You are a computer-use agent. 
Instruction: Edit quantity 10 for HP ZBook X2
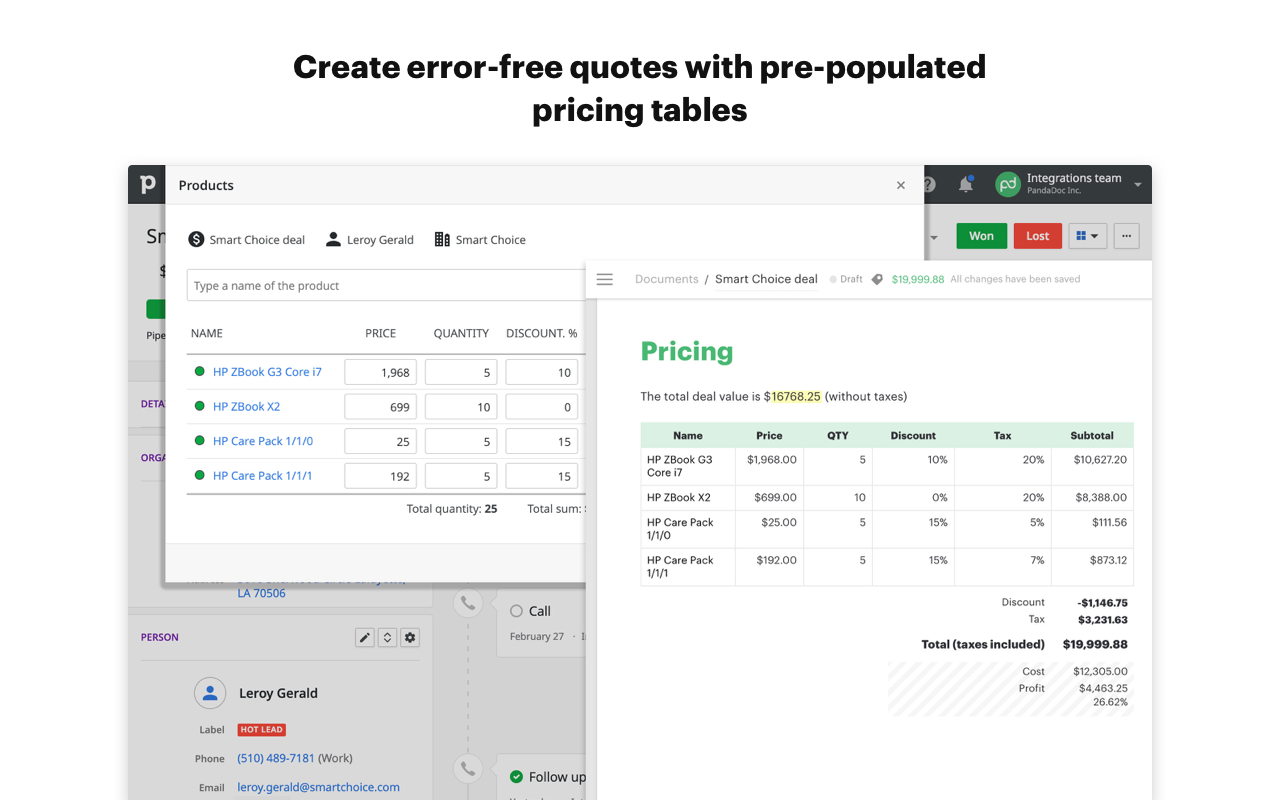click(x=461, y=407)
